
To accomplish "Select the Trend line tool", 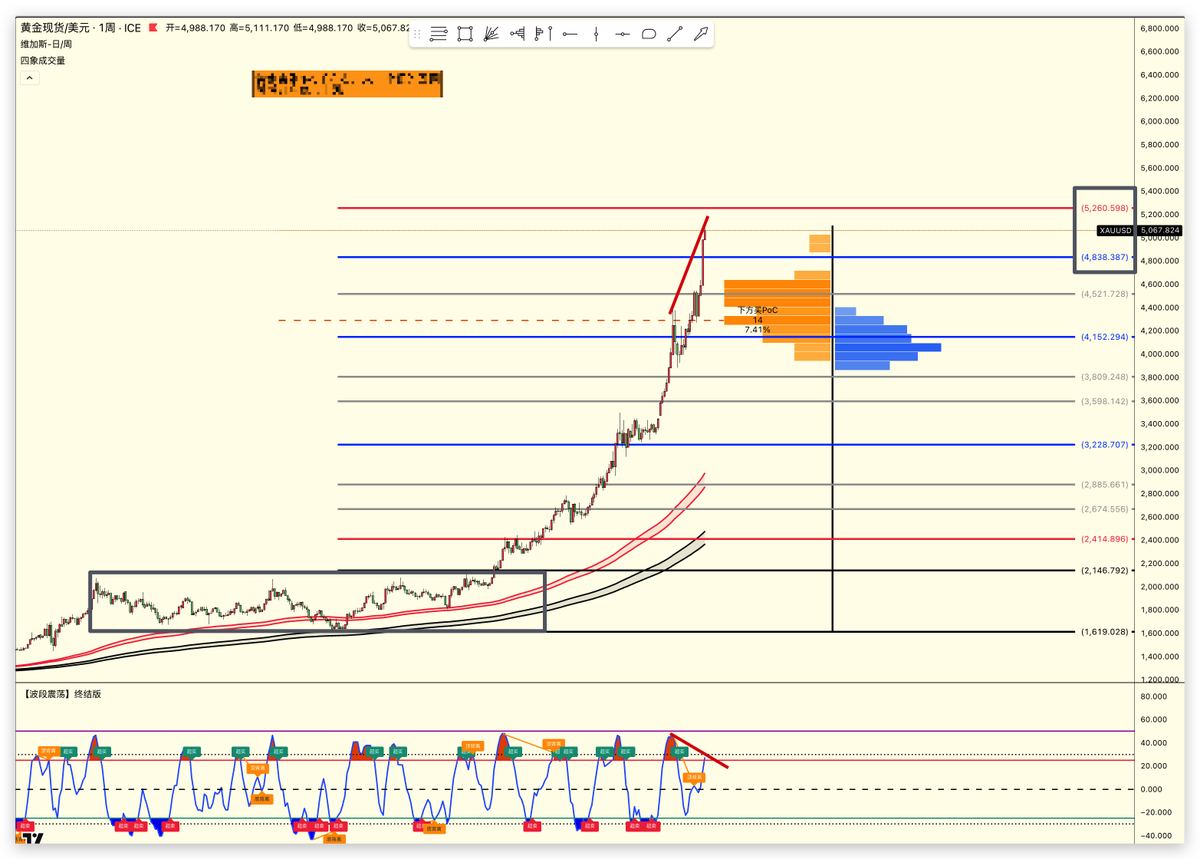I will click(675, 34).
